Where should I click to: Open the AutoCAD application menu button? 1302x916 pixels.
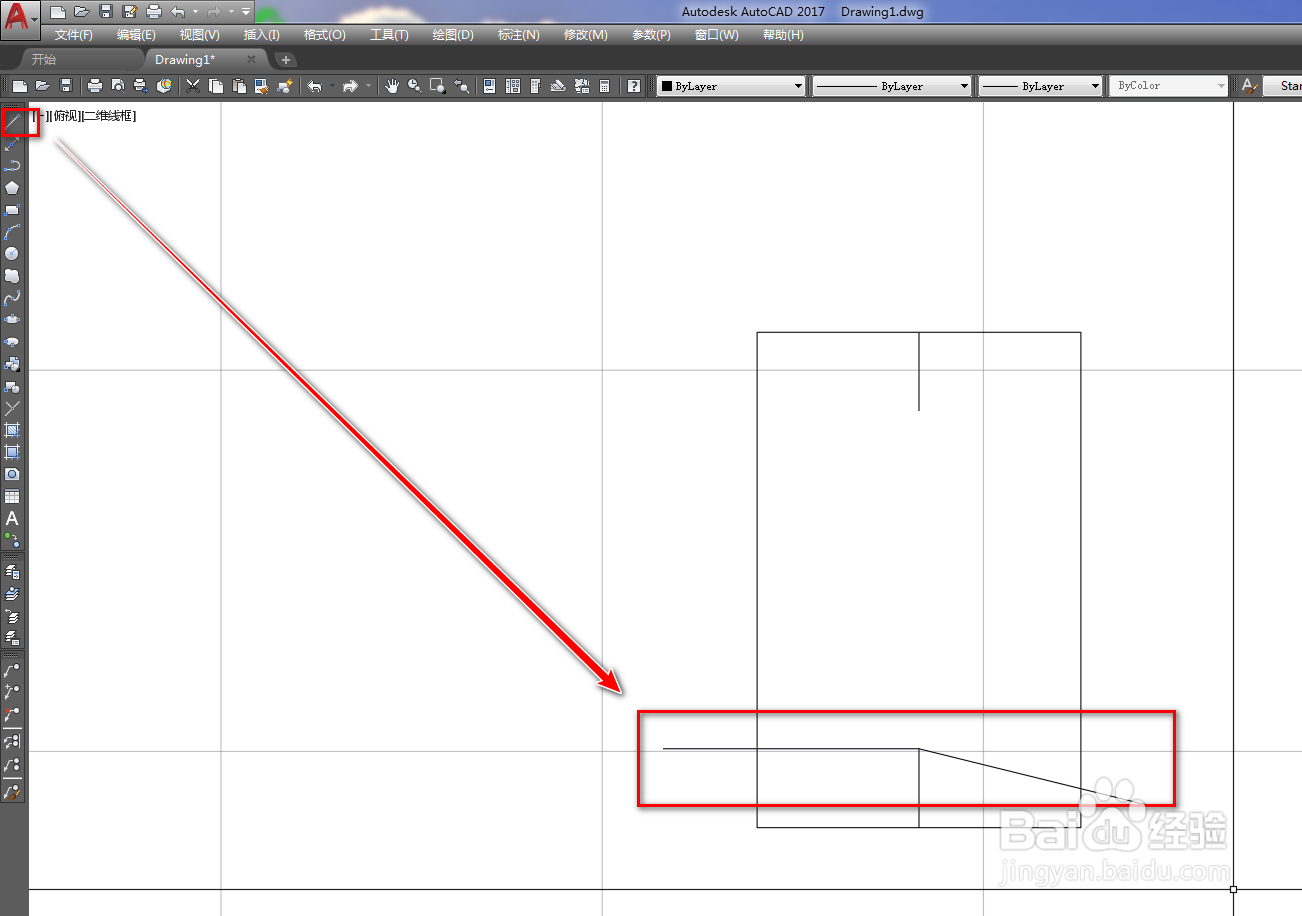[x=20, y=19]
